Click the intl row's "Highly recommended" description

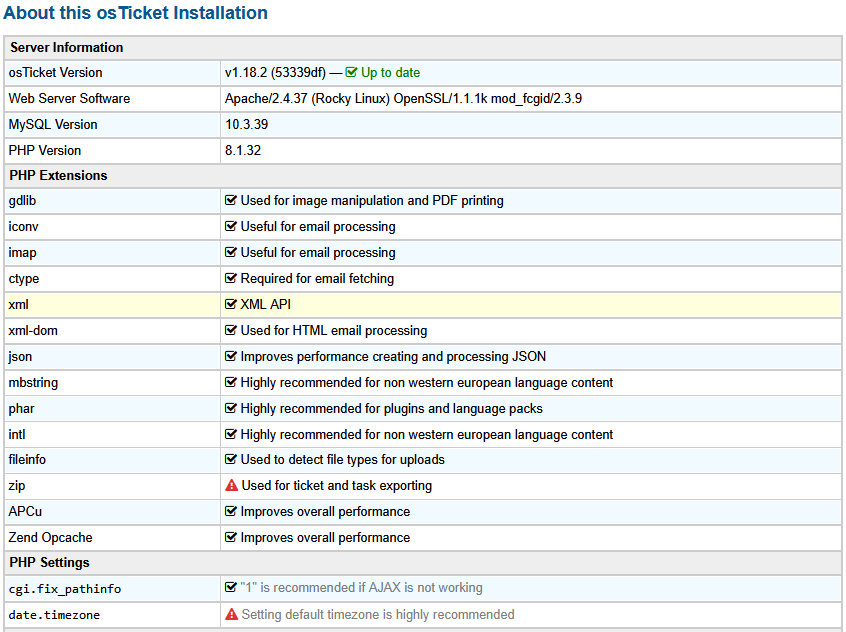tap(427, 434)
